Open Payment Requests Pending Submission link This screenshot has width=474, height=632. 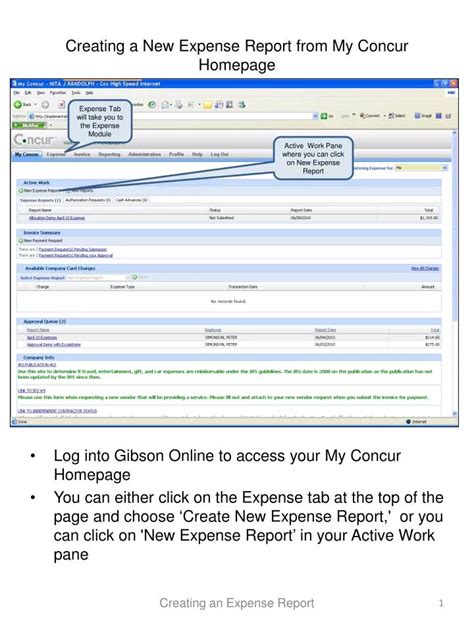73,249
